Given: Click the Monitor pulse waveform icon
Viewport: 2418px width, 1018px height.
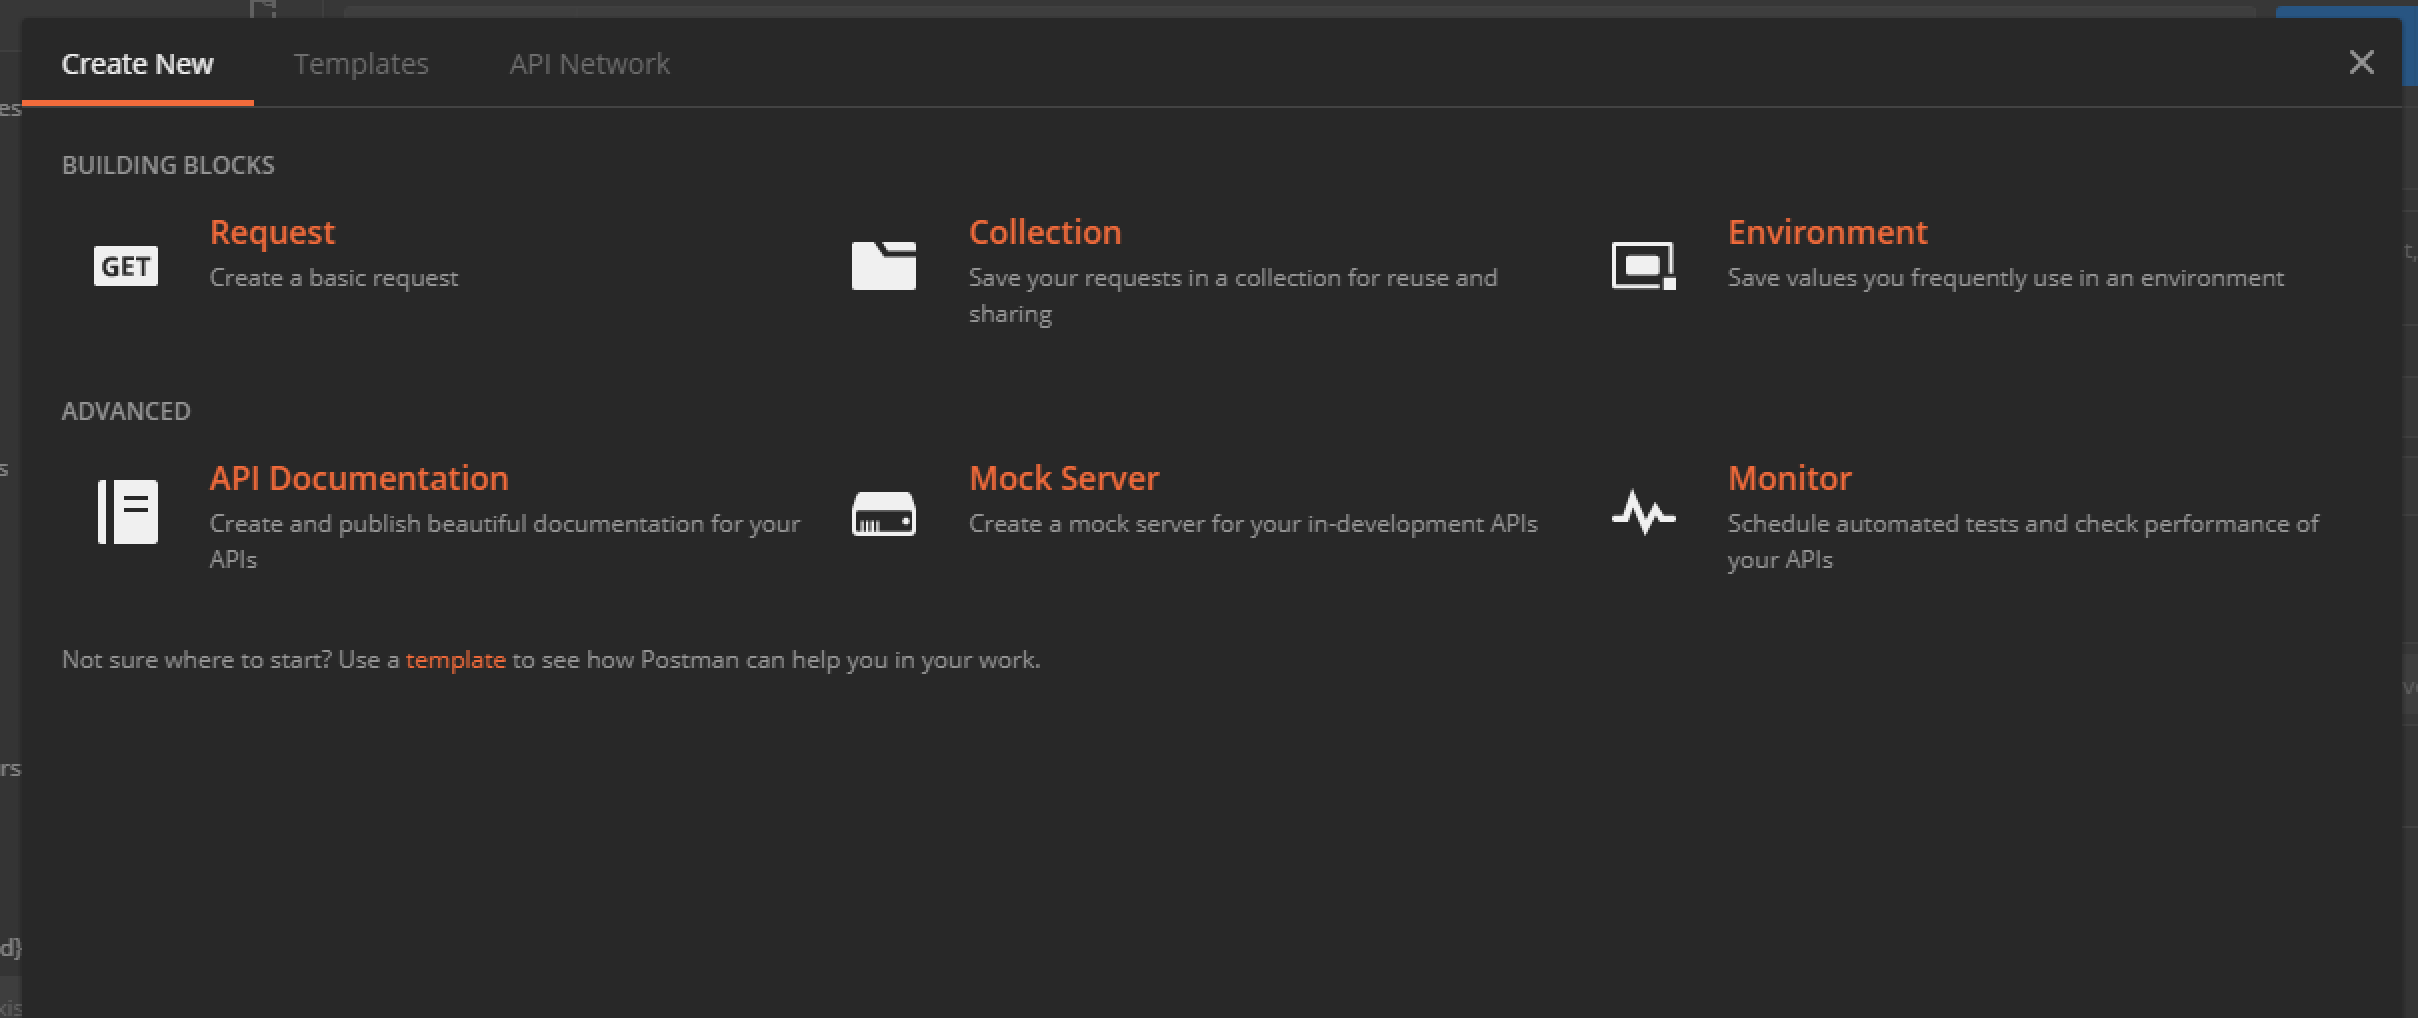Looking at the screenshot, I should [x=1643, y=512].
